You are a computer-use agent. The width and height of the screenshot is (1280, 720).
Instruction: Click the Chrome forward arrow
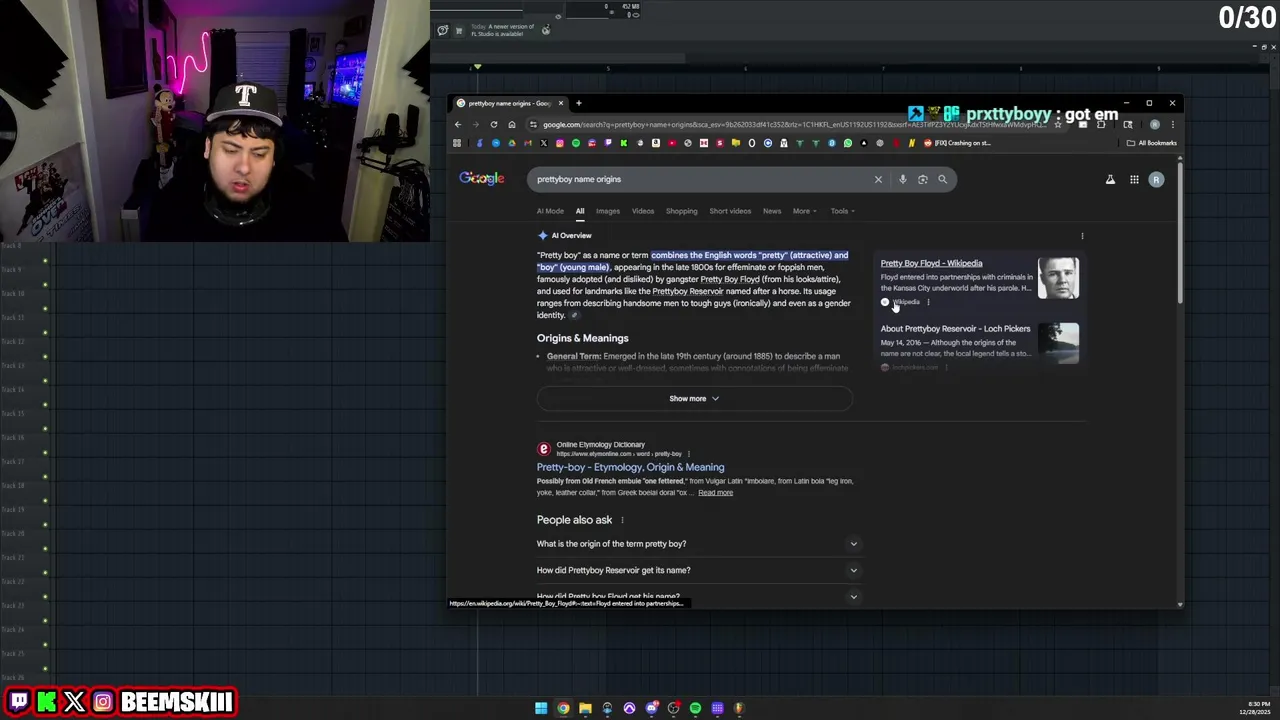coord(475,125)
